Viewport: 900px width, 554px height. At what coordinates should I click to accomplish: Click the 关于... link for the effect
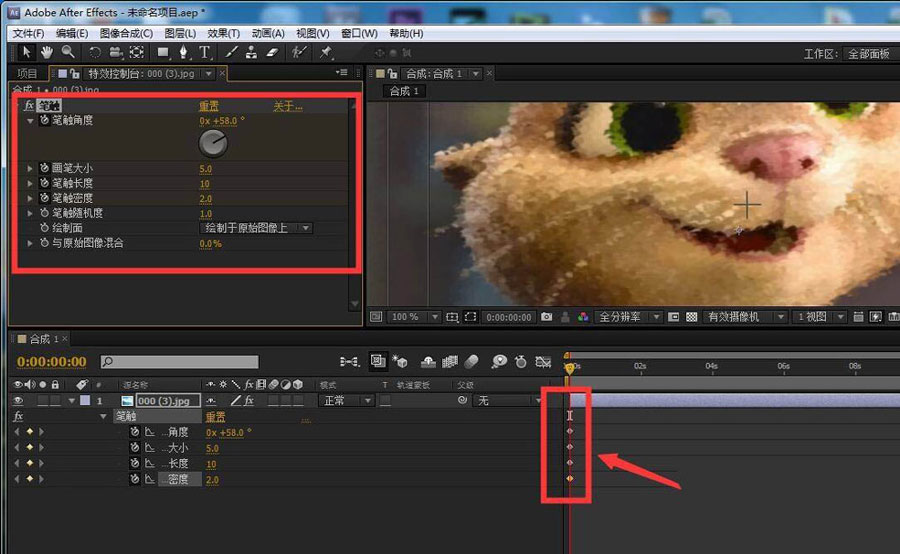tap(288, 105)
